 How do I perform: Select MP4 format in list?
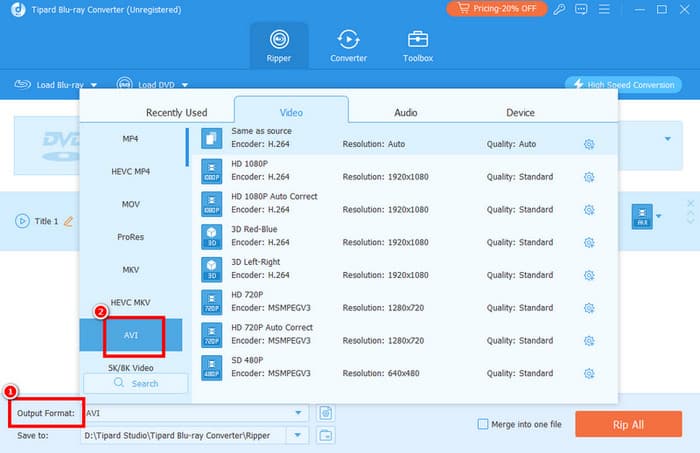pyautogui.click(x=130, y=139)
